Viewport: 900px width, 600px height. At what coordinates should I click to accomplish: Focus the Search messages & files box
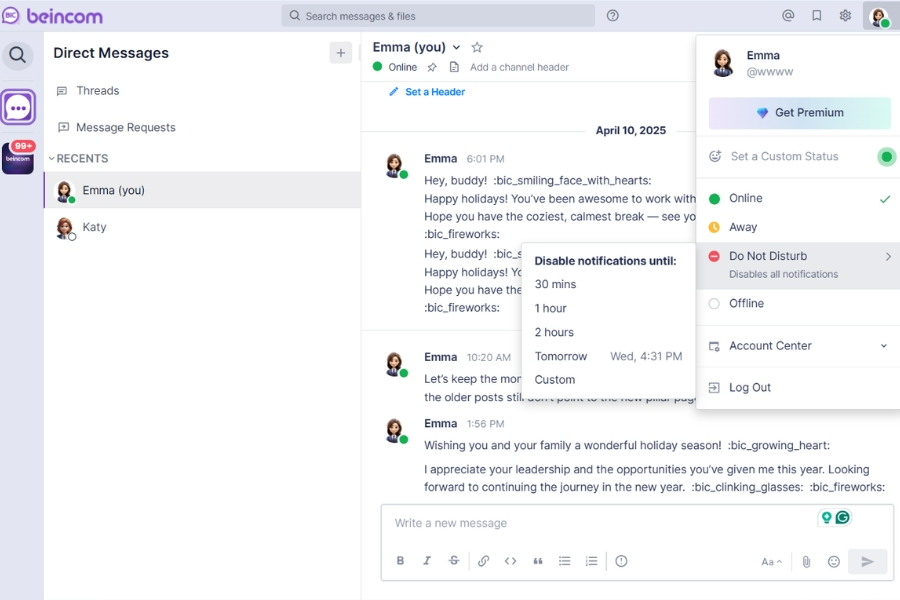(x=438, y=16)
